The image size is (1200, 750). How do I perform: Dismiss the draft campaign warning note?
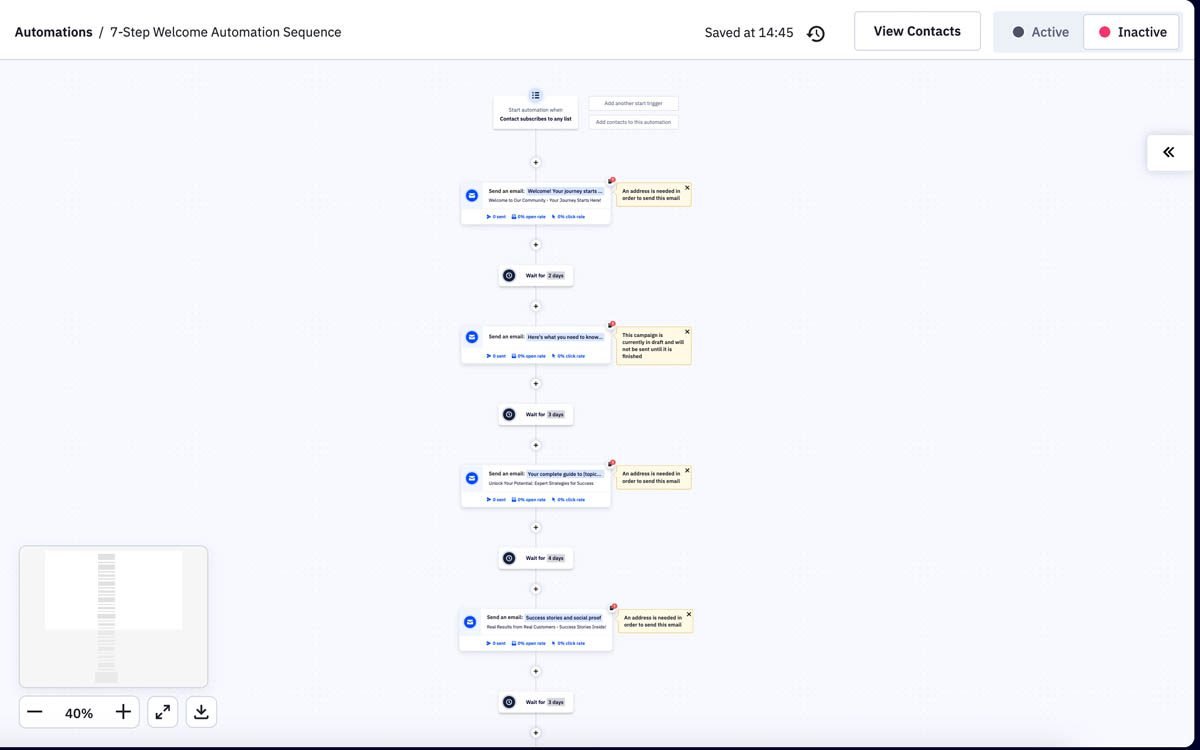coord(687,331)
